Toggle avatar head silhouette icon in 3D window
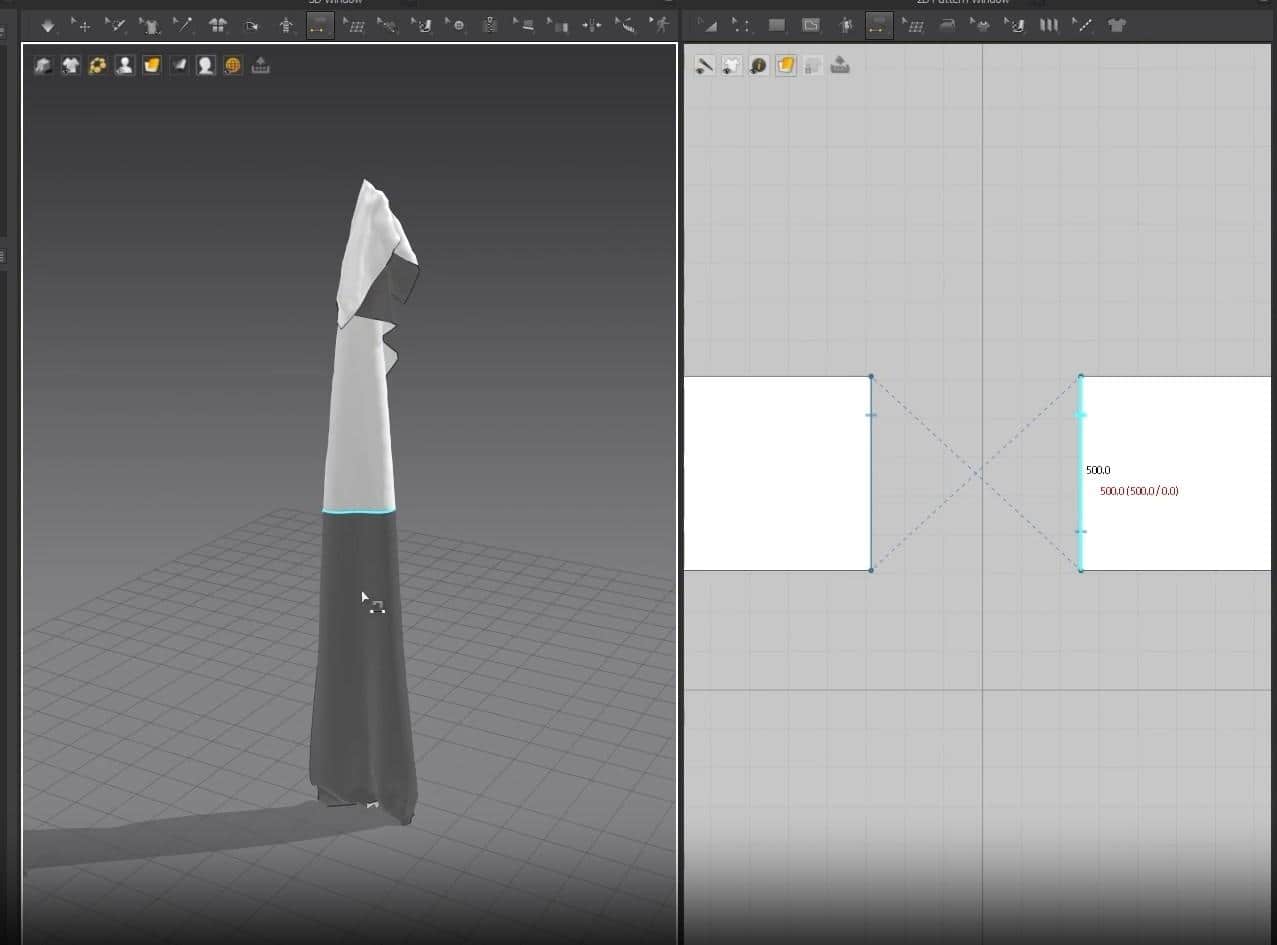 pyautogui.click(x=206, y=66)
